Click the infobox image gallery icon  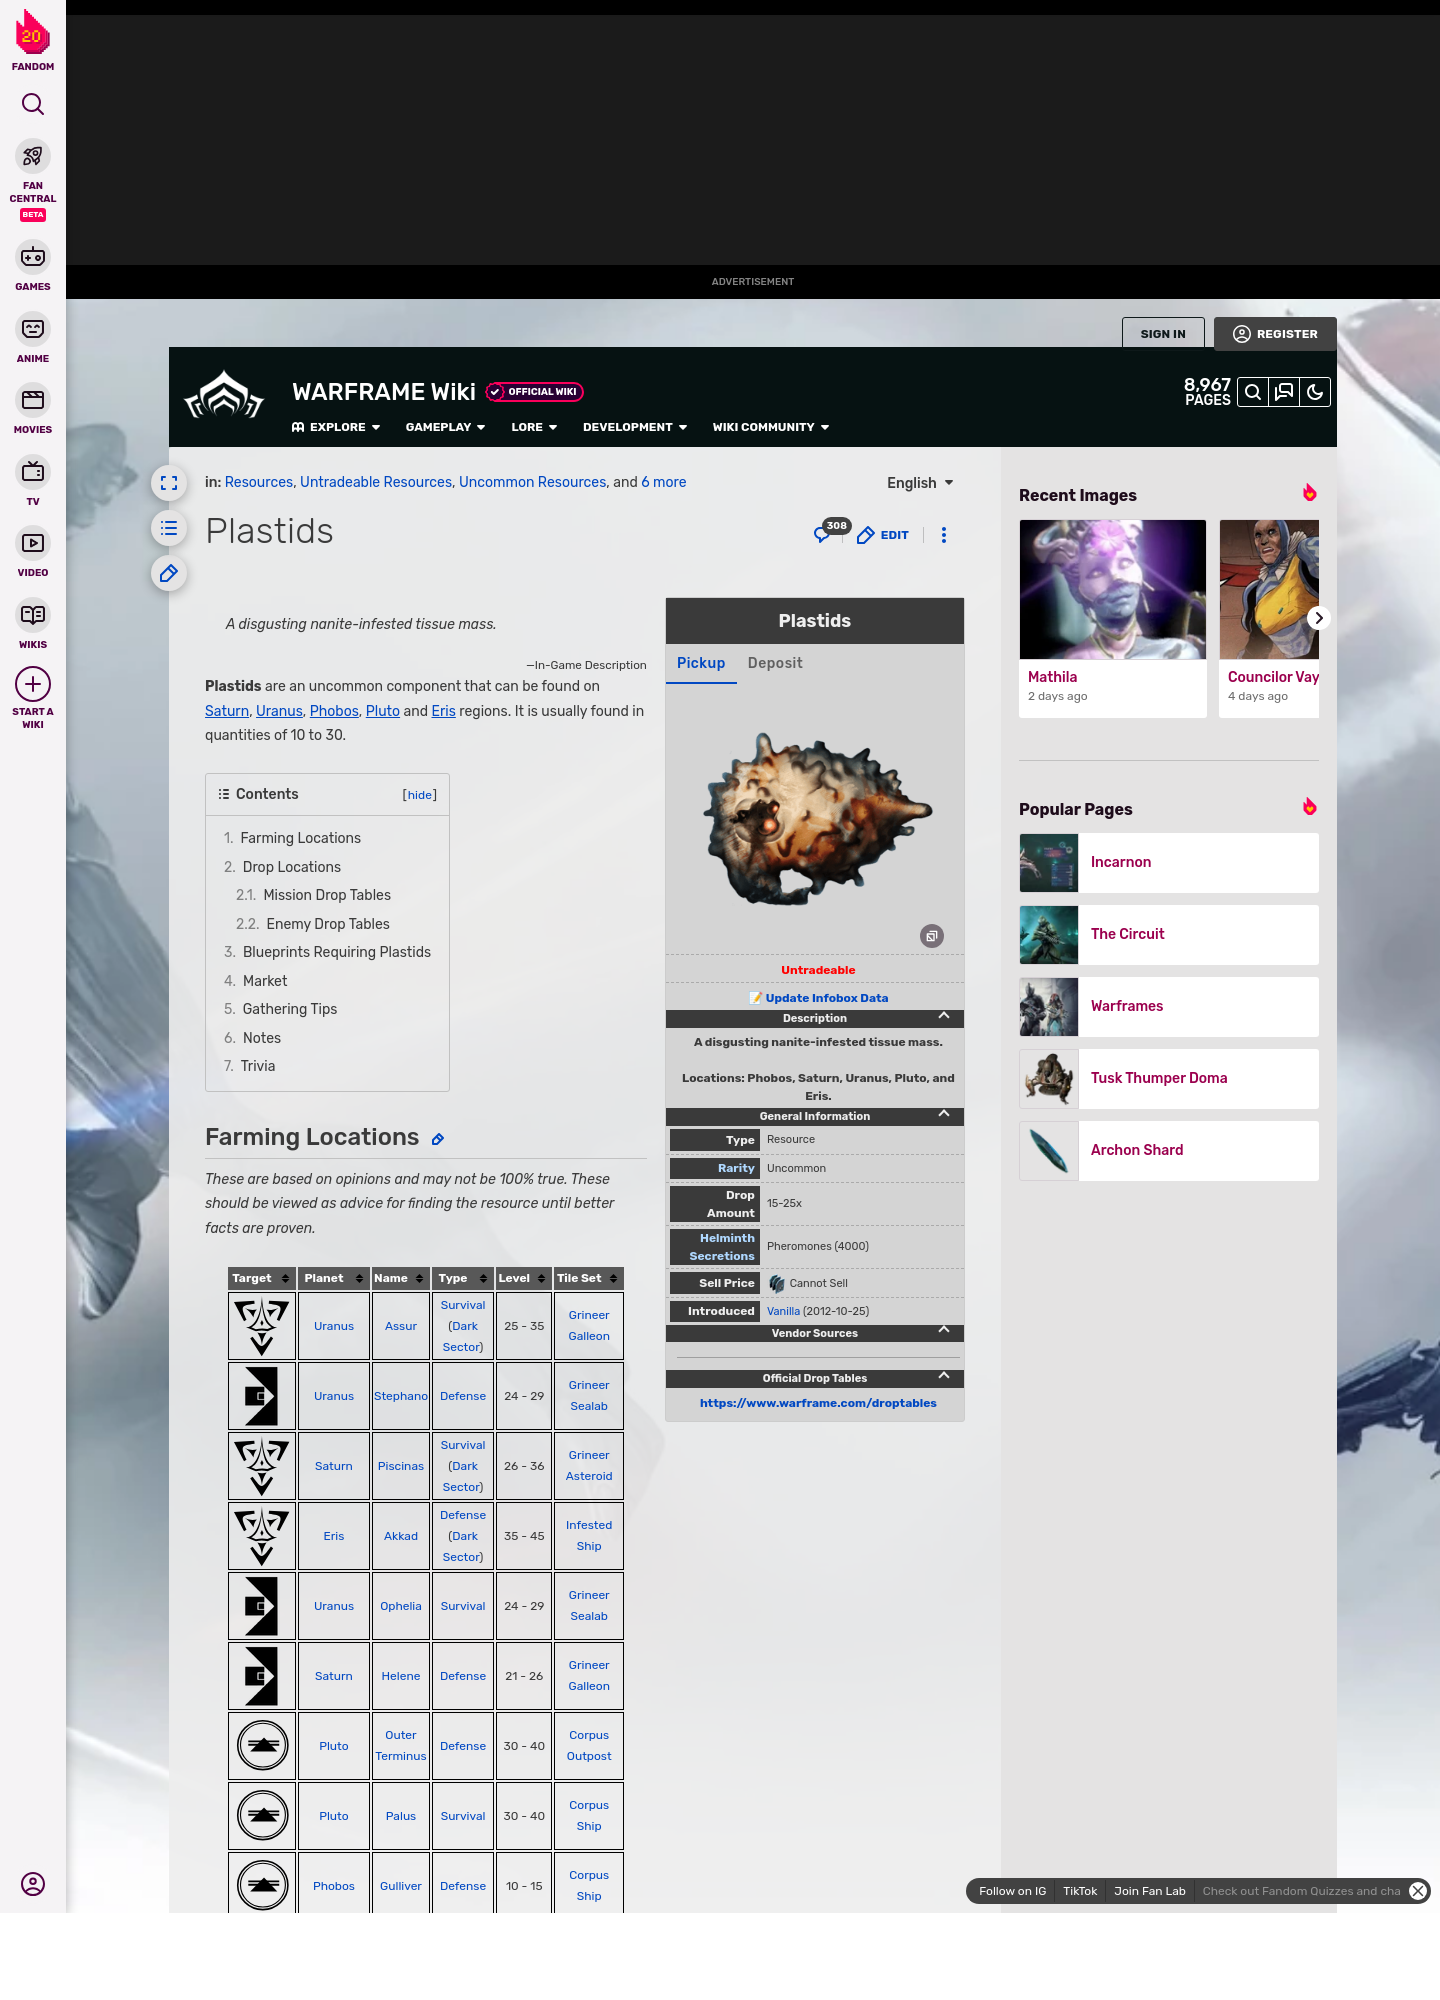pyautogui.click(x=932, y=936)
